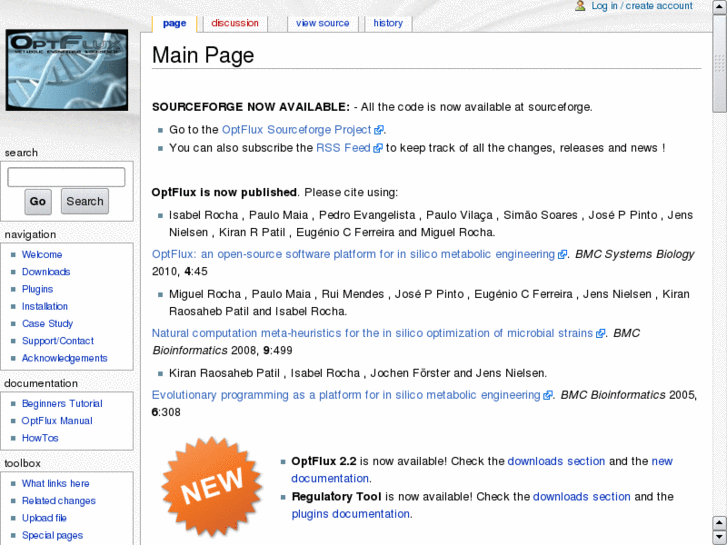Click SOURCEFORGE NOW AVAILABLE bold text
727x545 pixels.
(251, 107)
